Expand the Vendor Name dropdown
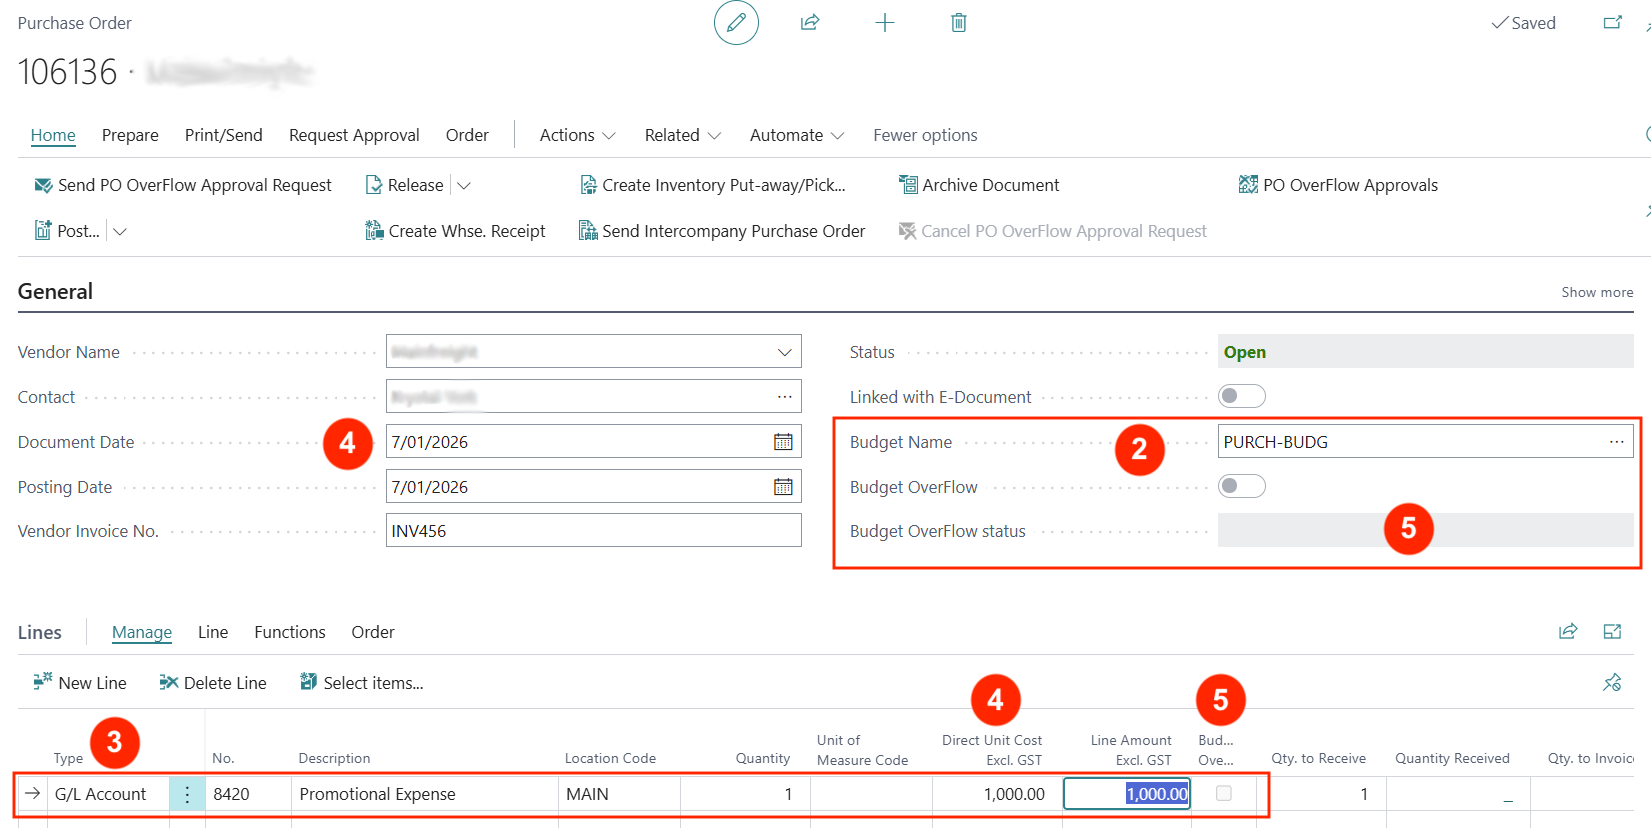The height and width of the screenshot is (828, 1651). click(784, 352)
